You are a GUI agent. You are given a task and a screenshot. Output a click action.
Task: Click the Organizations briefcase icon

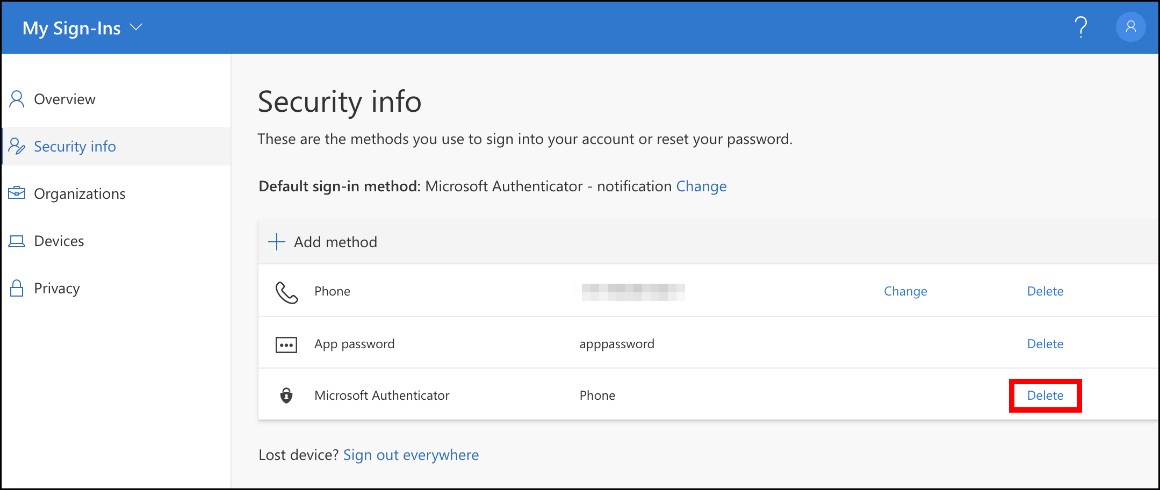(16, 193)
